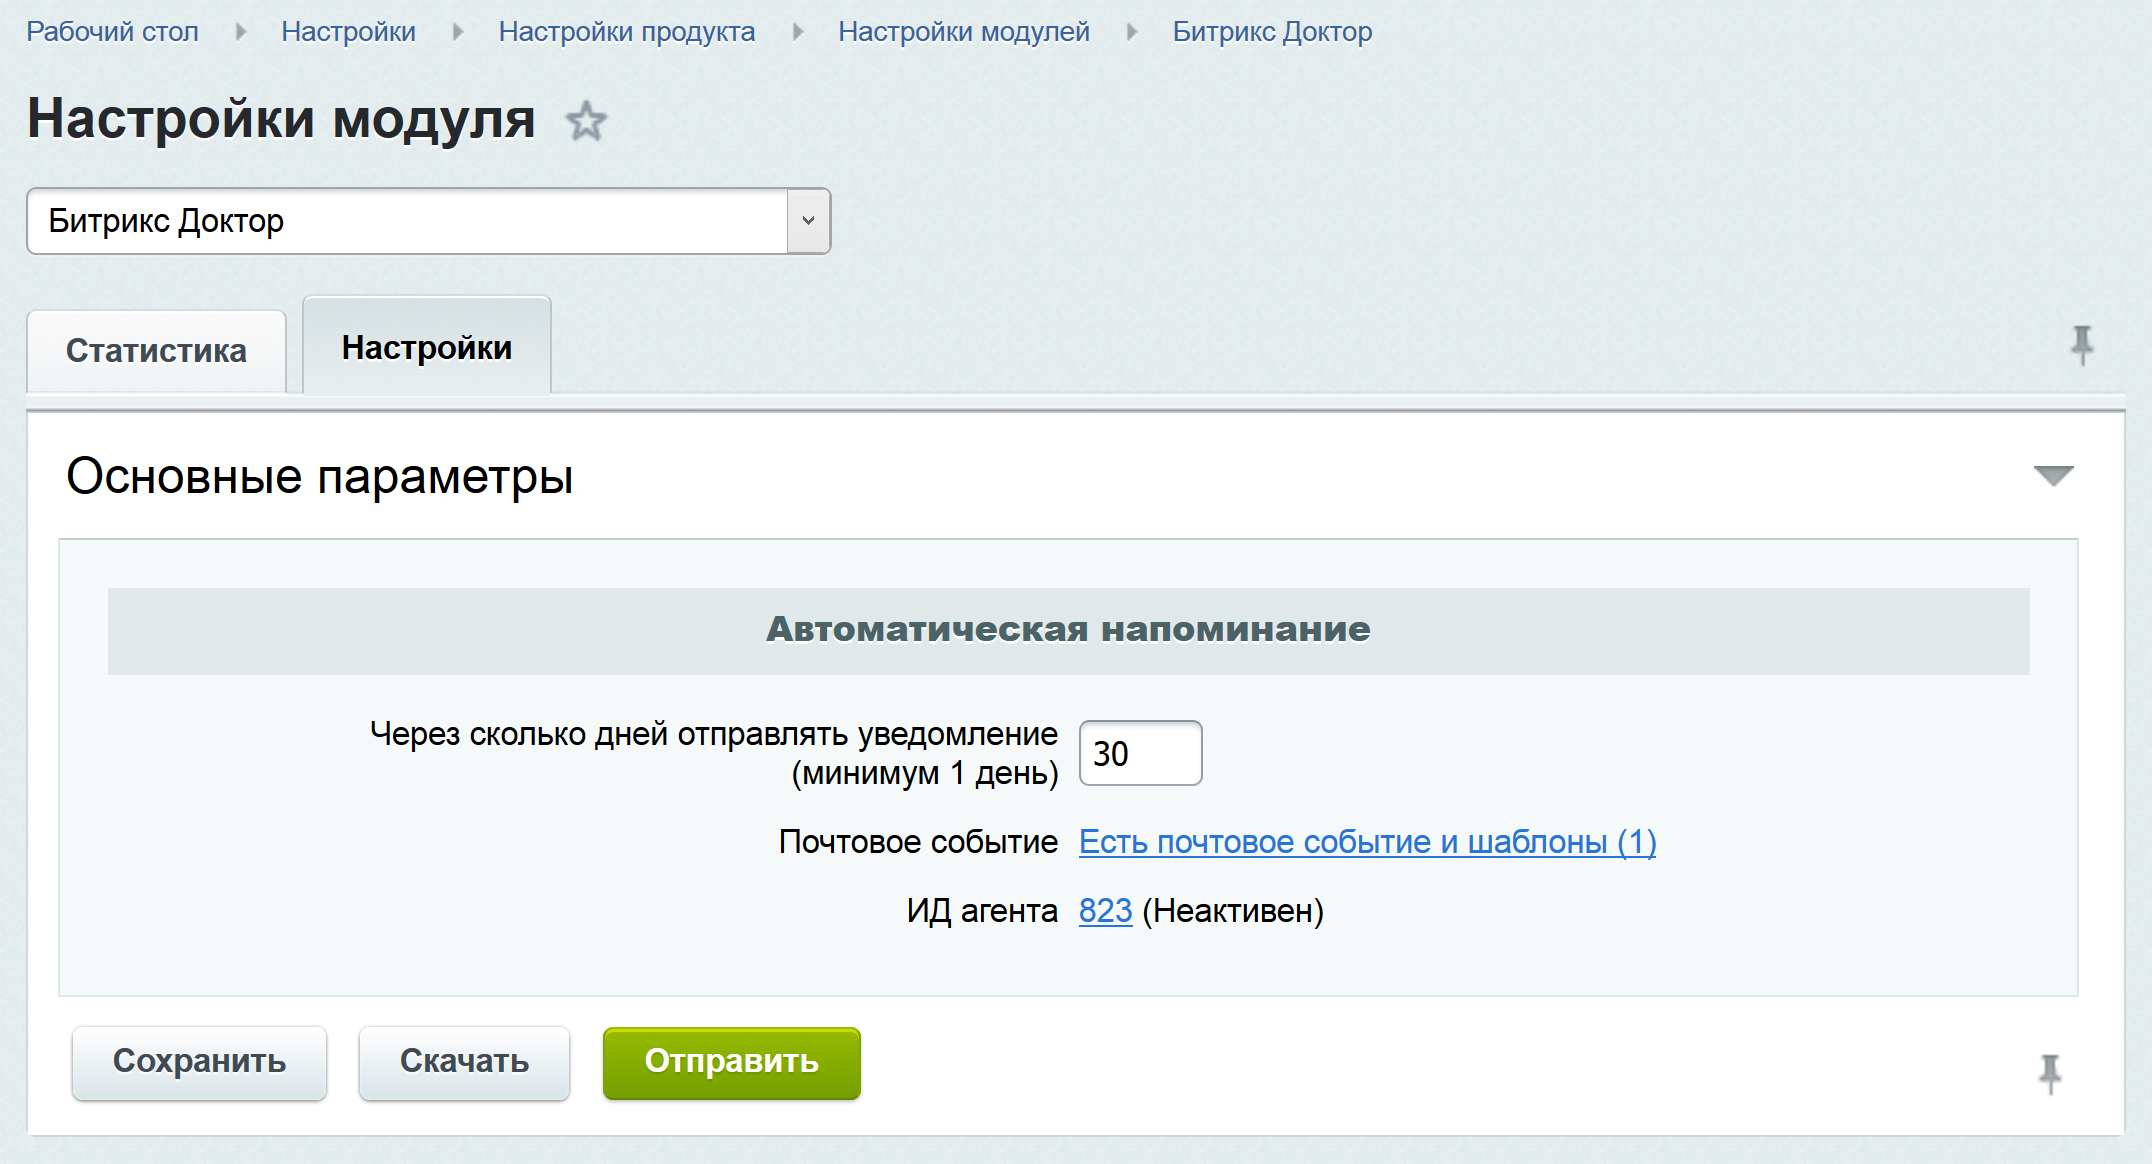Click breadcrumb arrow after Настройки модулей

pyautogui.click(x=1132, y=32)
